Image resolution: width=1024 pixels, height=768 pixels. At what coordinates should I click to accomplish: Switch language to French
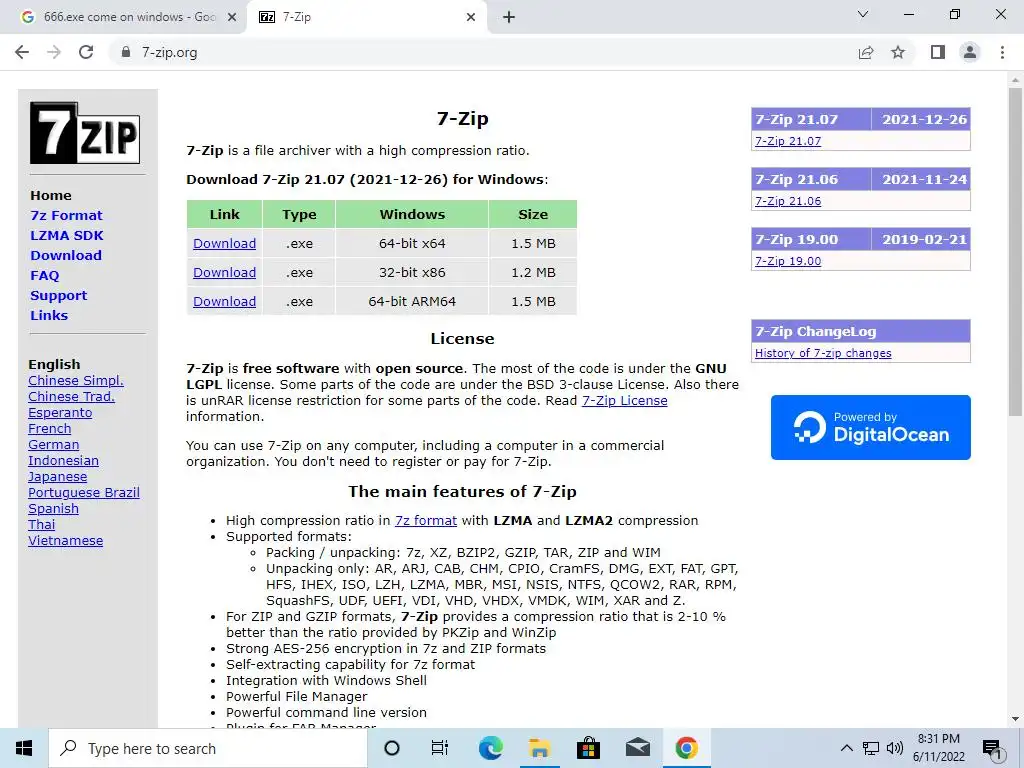click(50, 428)
